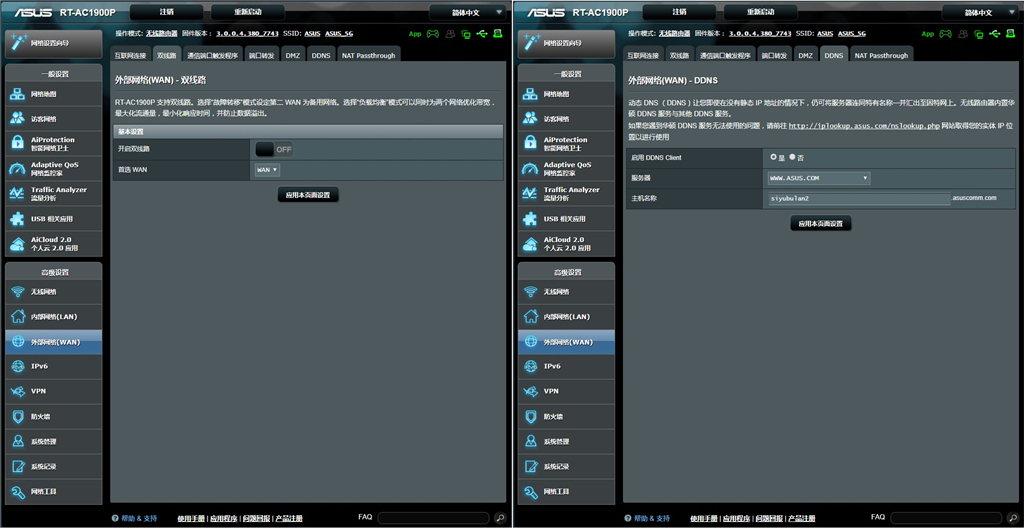Open system log icon in DDNS window
1024x529 pixels.
[530, 466]
